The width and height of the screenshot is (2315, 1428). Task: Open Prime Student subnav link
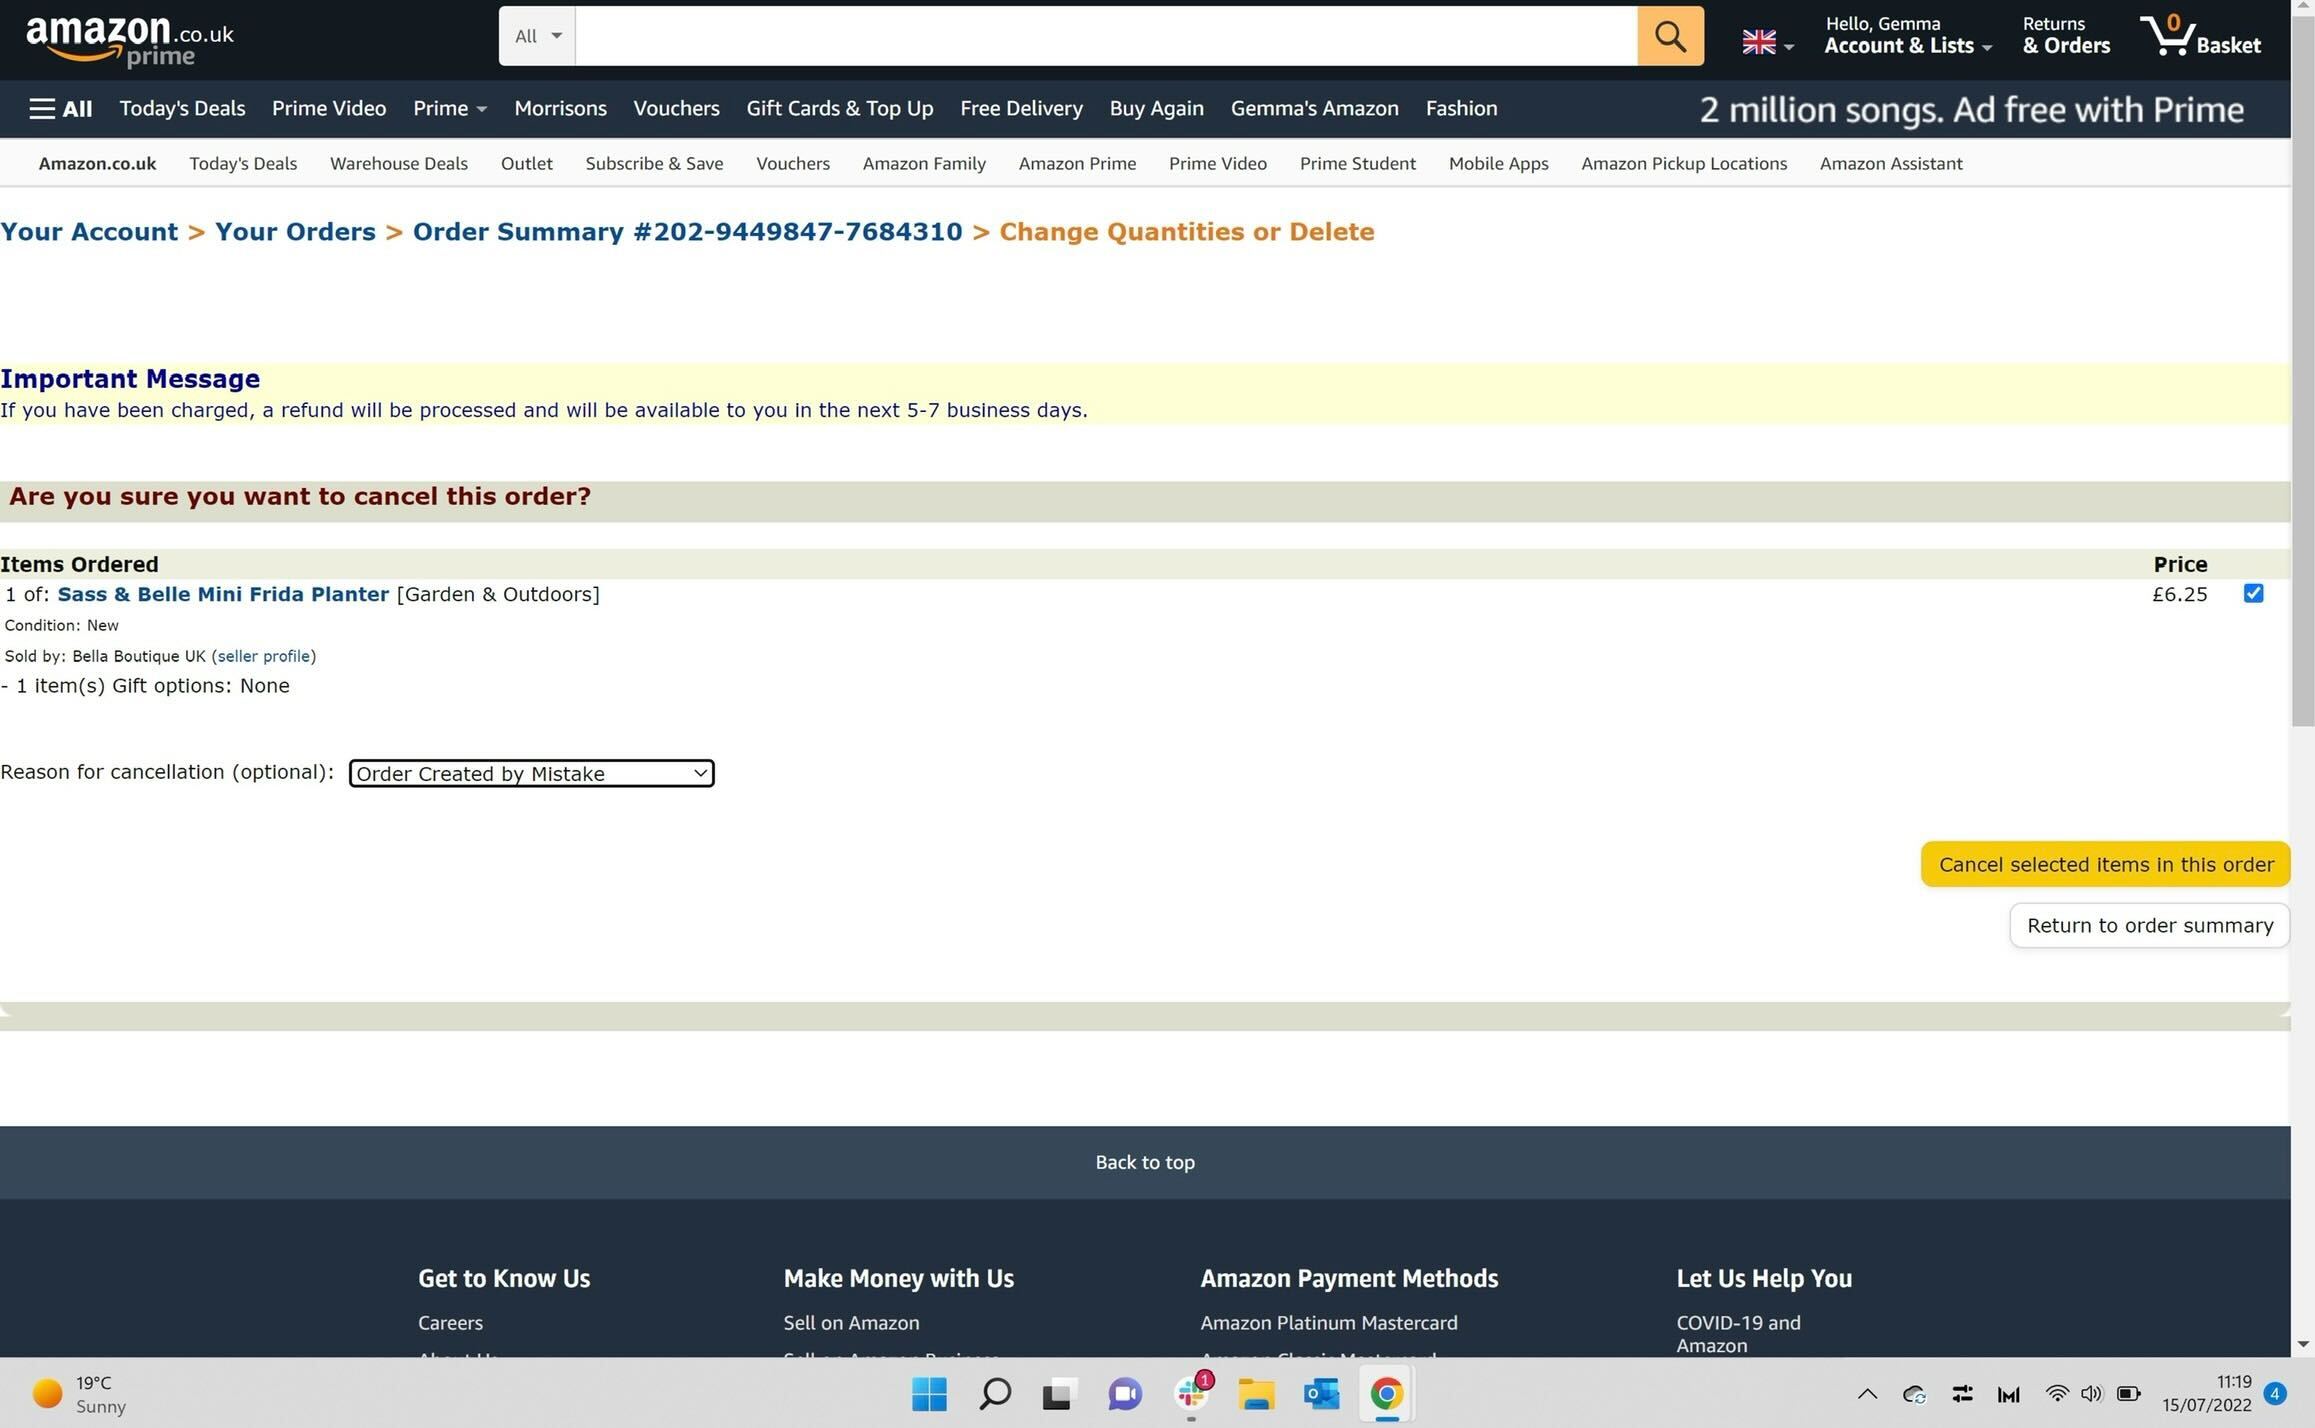point(1357,164)
